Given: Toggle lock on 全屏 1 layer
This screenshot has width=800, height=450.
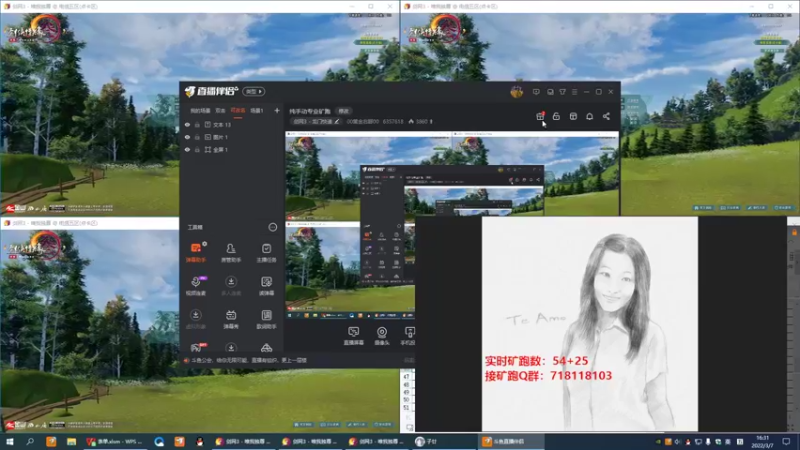Looking at the screenshot, I should point(197,149).
